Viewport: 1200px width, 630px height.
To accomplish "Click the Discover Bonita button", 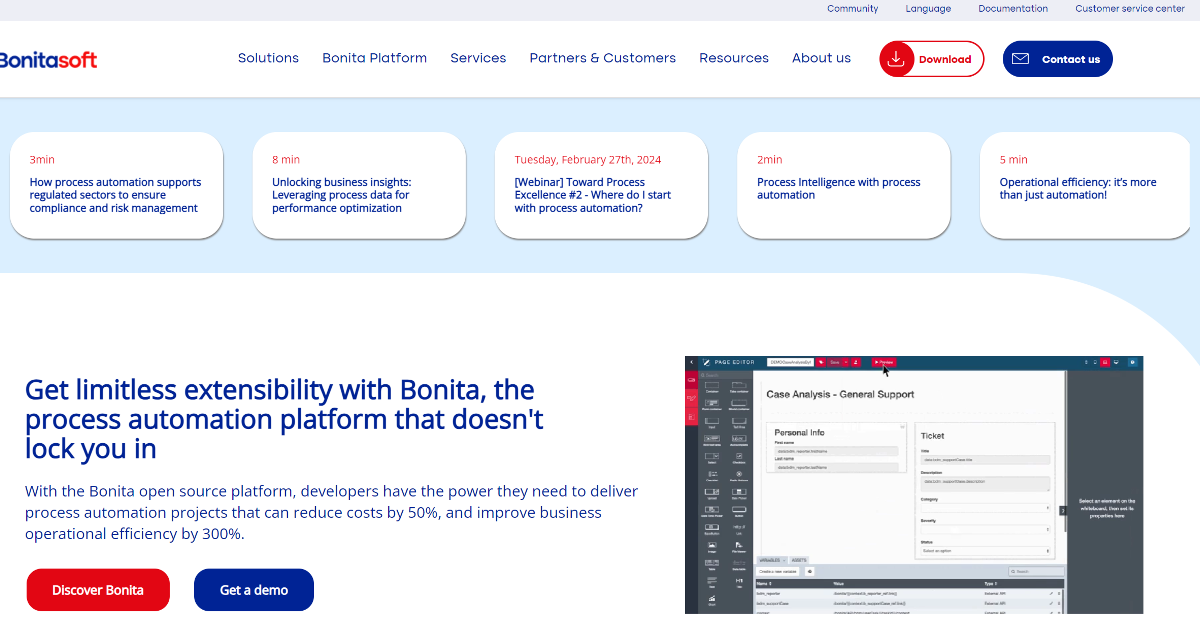I will 98,590.
